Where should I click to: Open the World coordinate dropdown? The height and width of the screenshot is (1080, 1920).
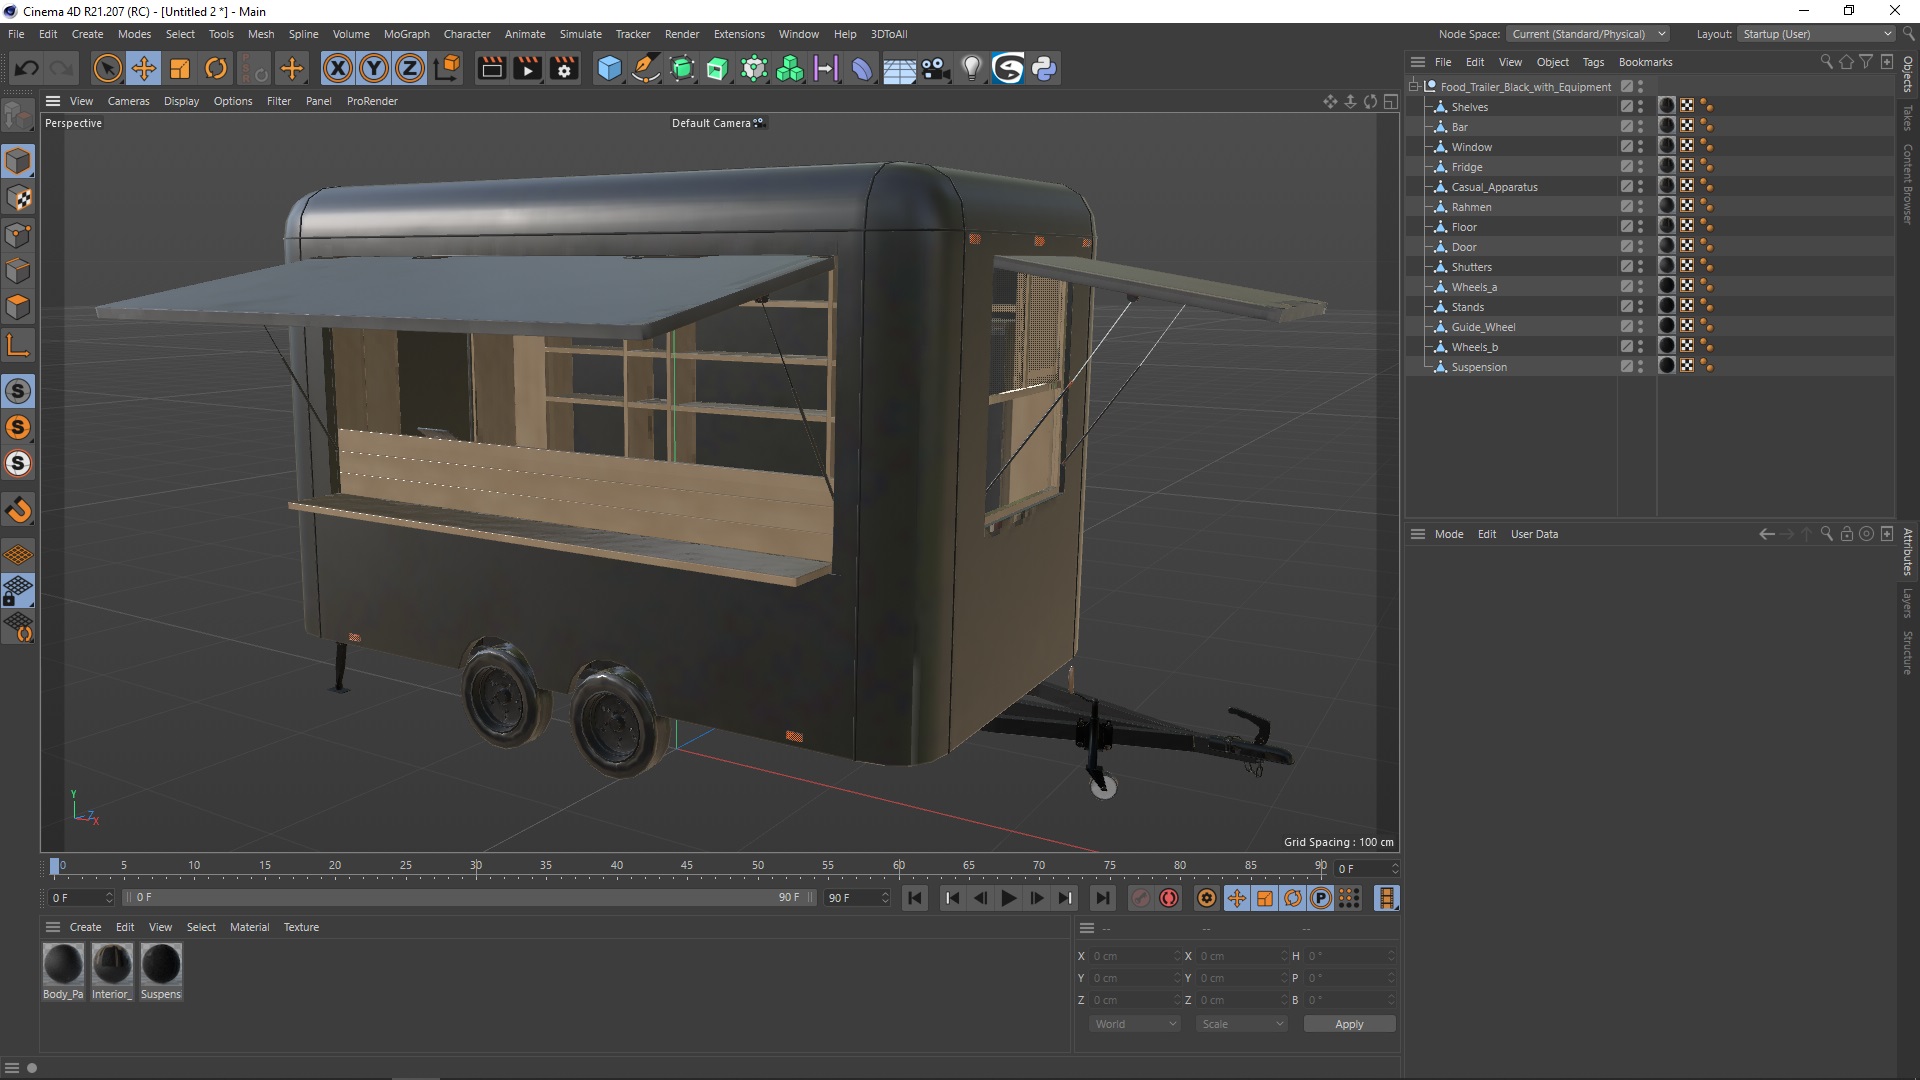pos(1135,1024)
